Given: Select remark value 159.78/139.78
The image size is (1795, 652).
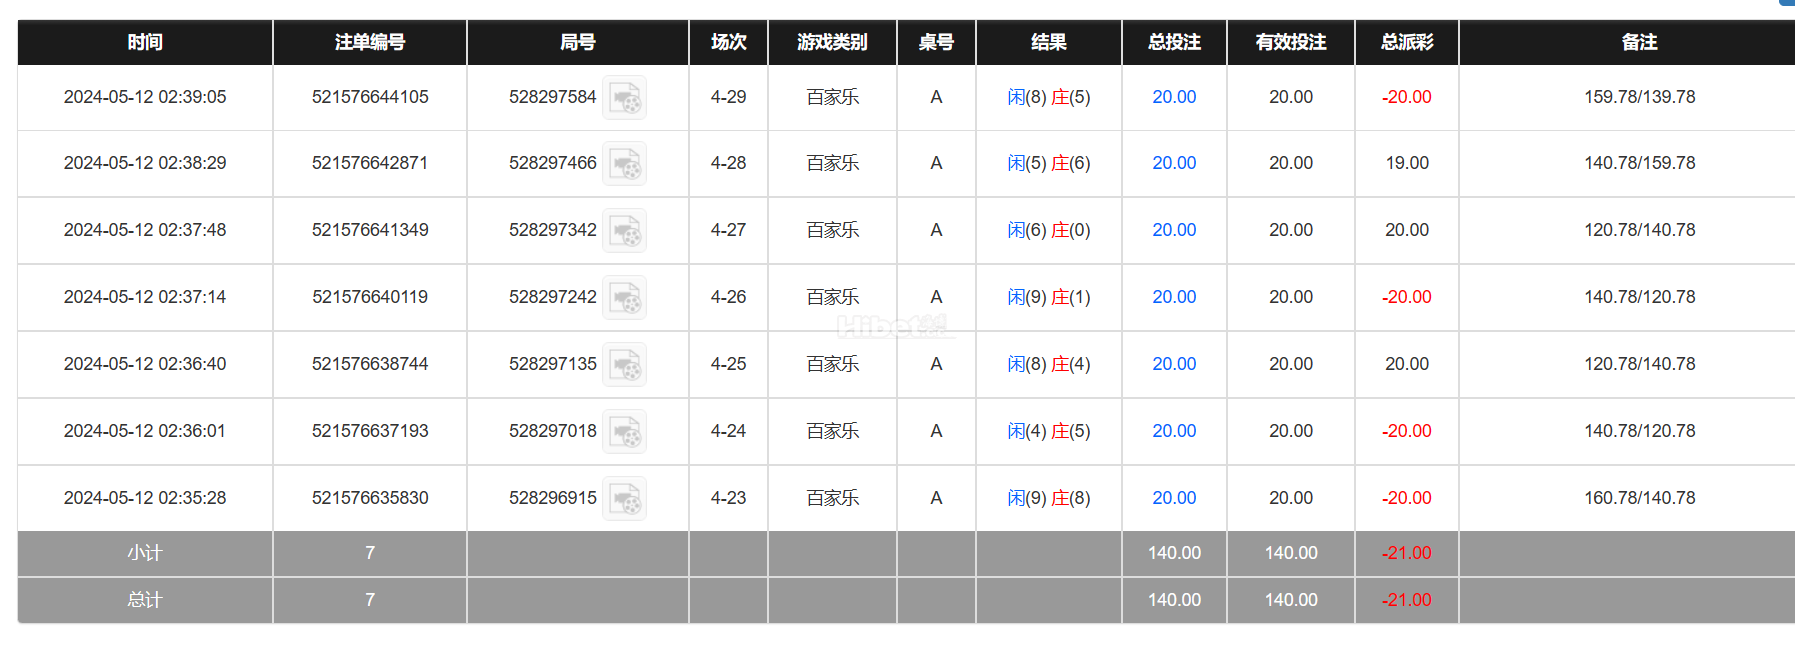Looking at the screenshot, I should 1640,97.
